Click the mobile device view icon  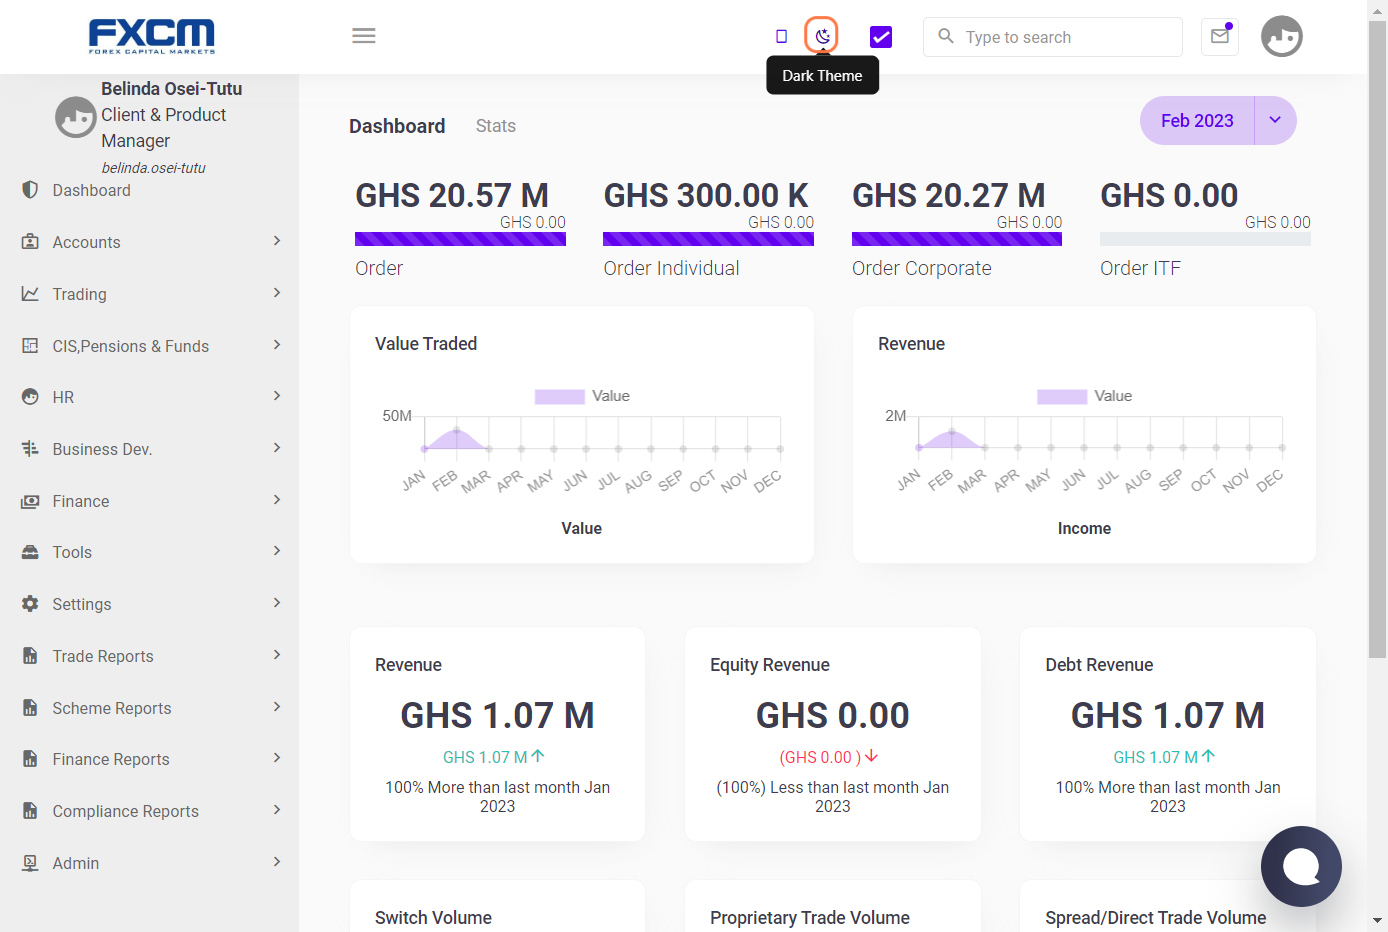click(x=782, y=36)
